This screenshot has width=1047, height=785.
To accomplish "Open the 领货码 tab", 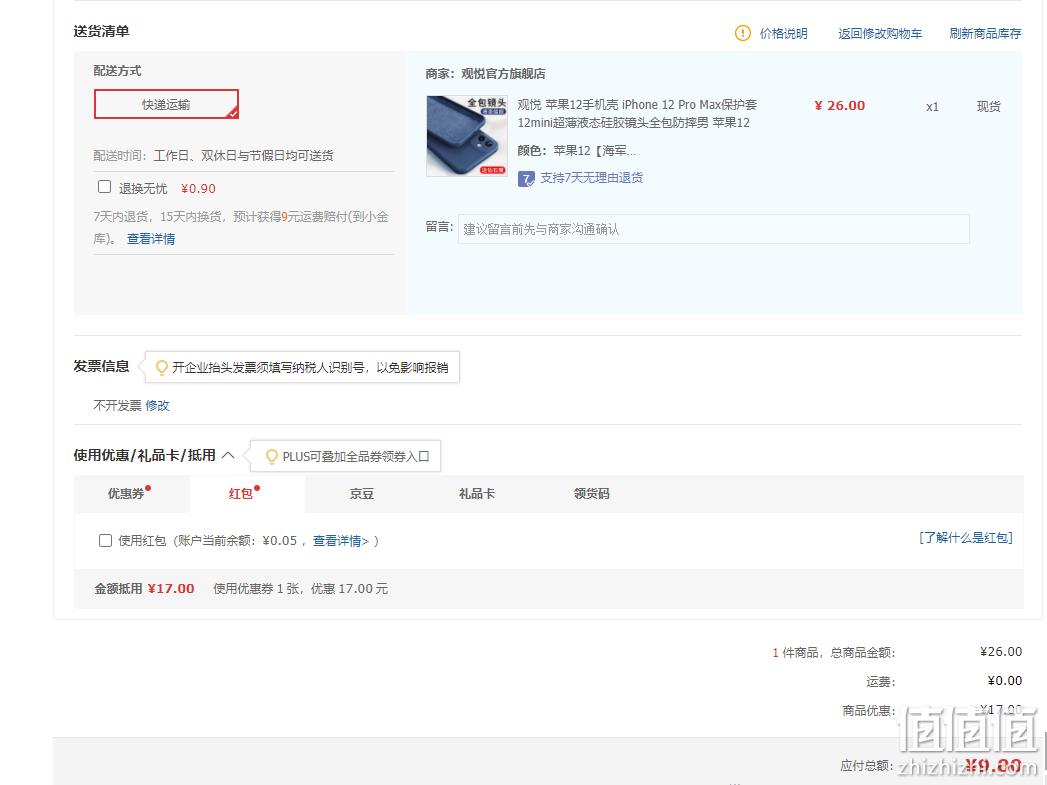I will (x=592, y=494).
